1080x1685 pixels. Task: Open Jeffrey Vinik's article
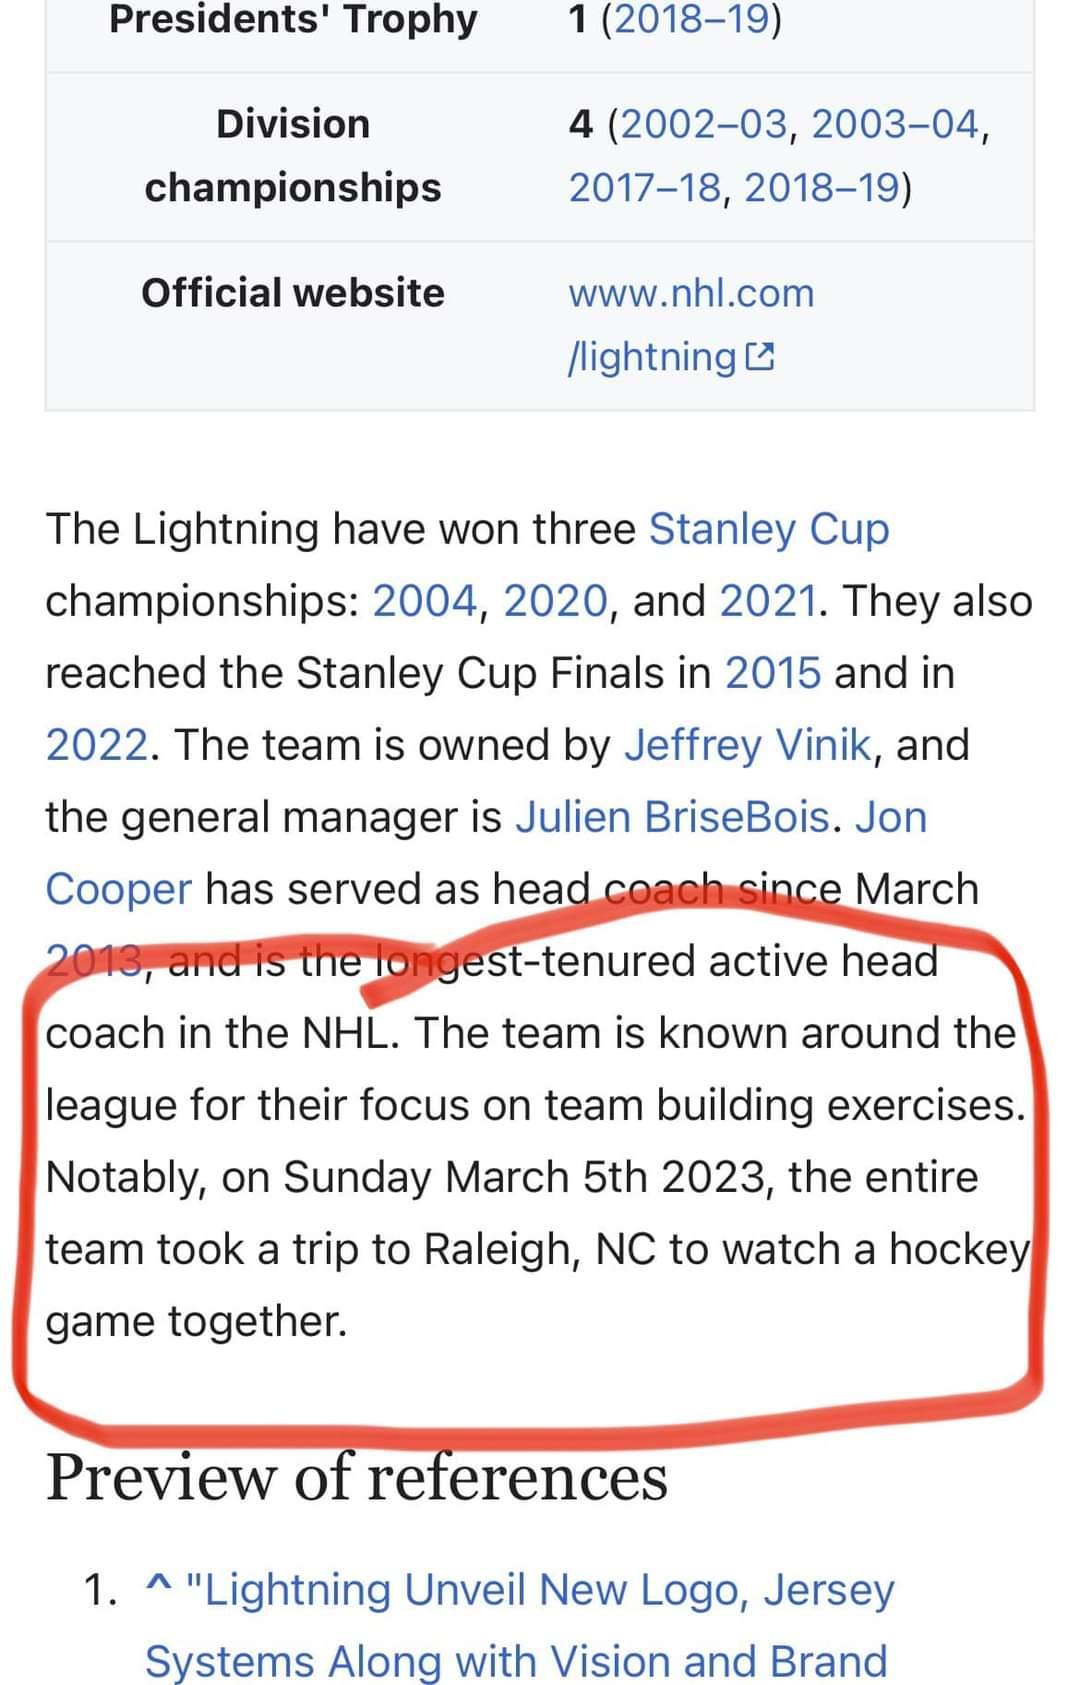pyautogui.click(x=747, y=745)
